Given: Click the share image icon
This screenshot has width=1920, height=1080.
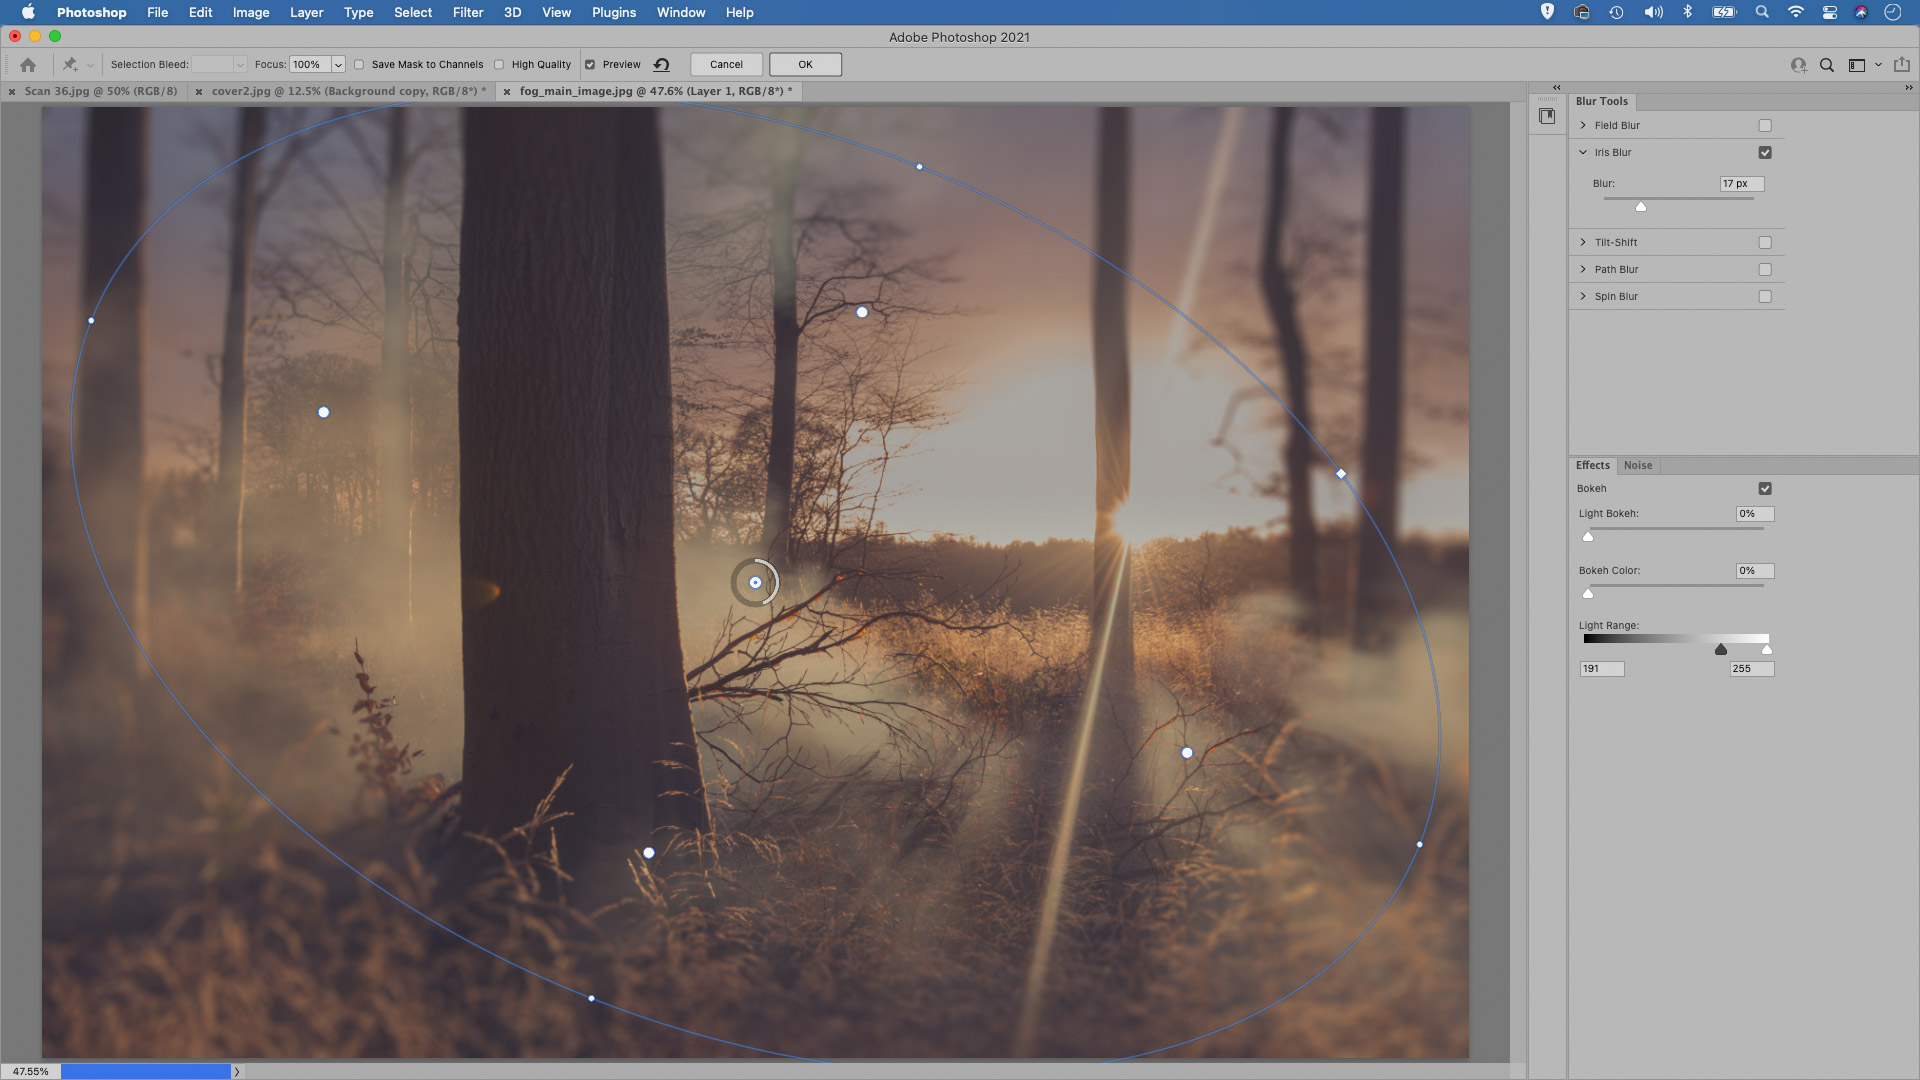Looking at the screenshot, I should point(1902,65).
